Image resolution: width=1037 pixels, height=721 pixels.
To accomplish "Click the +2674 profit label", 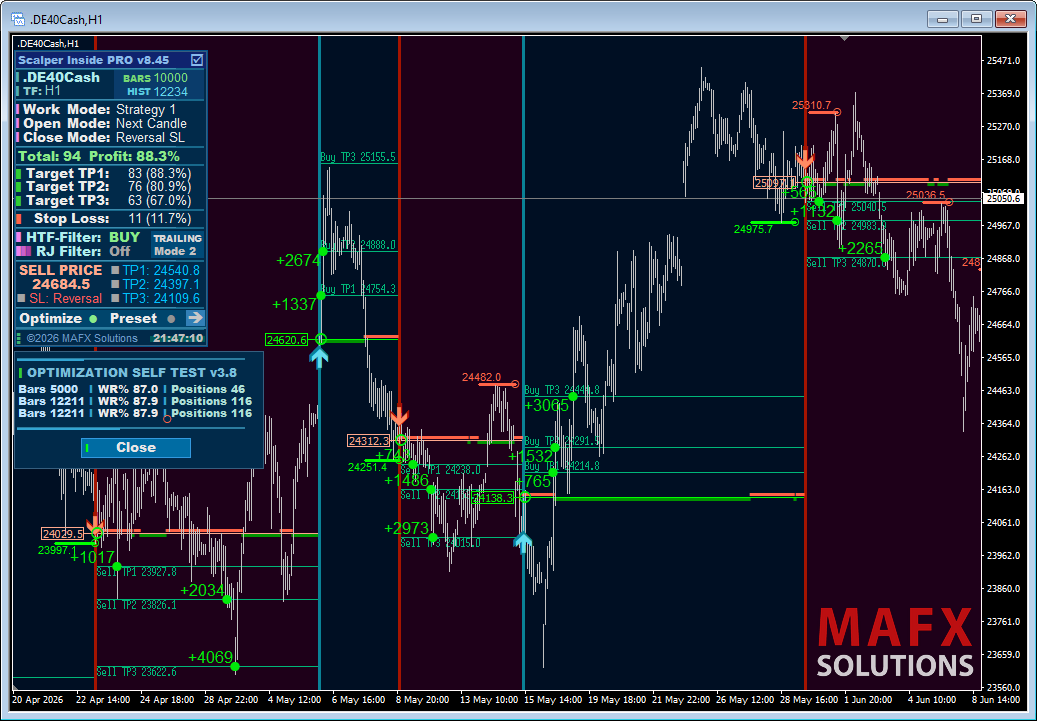I will click(298, 261).
